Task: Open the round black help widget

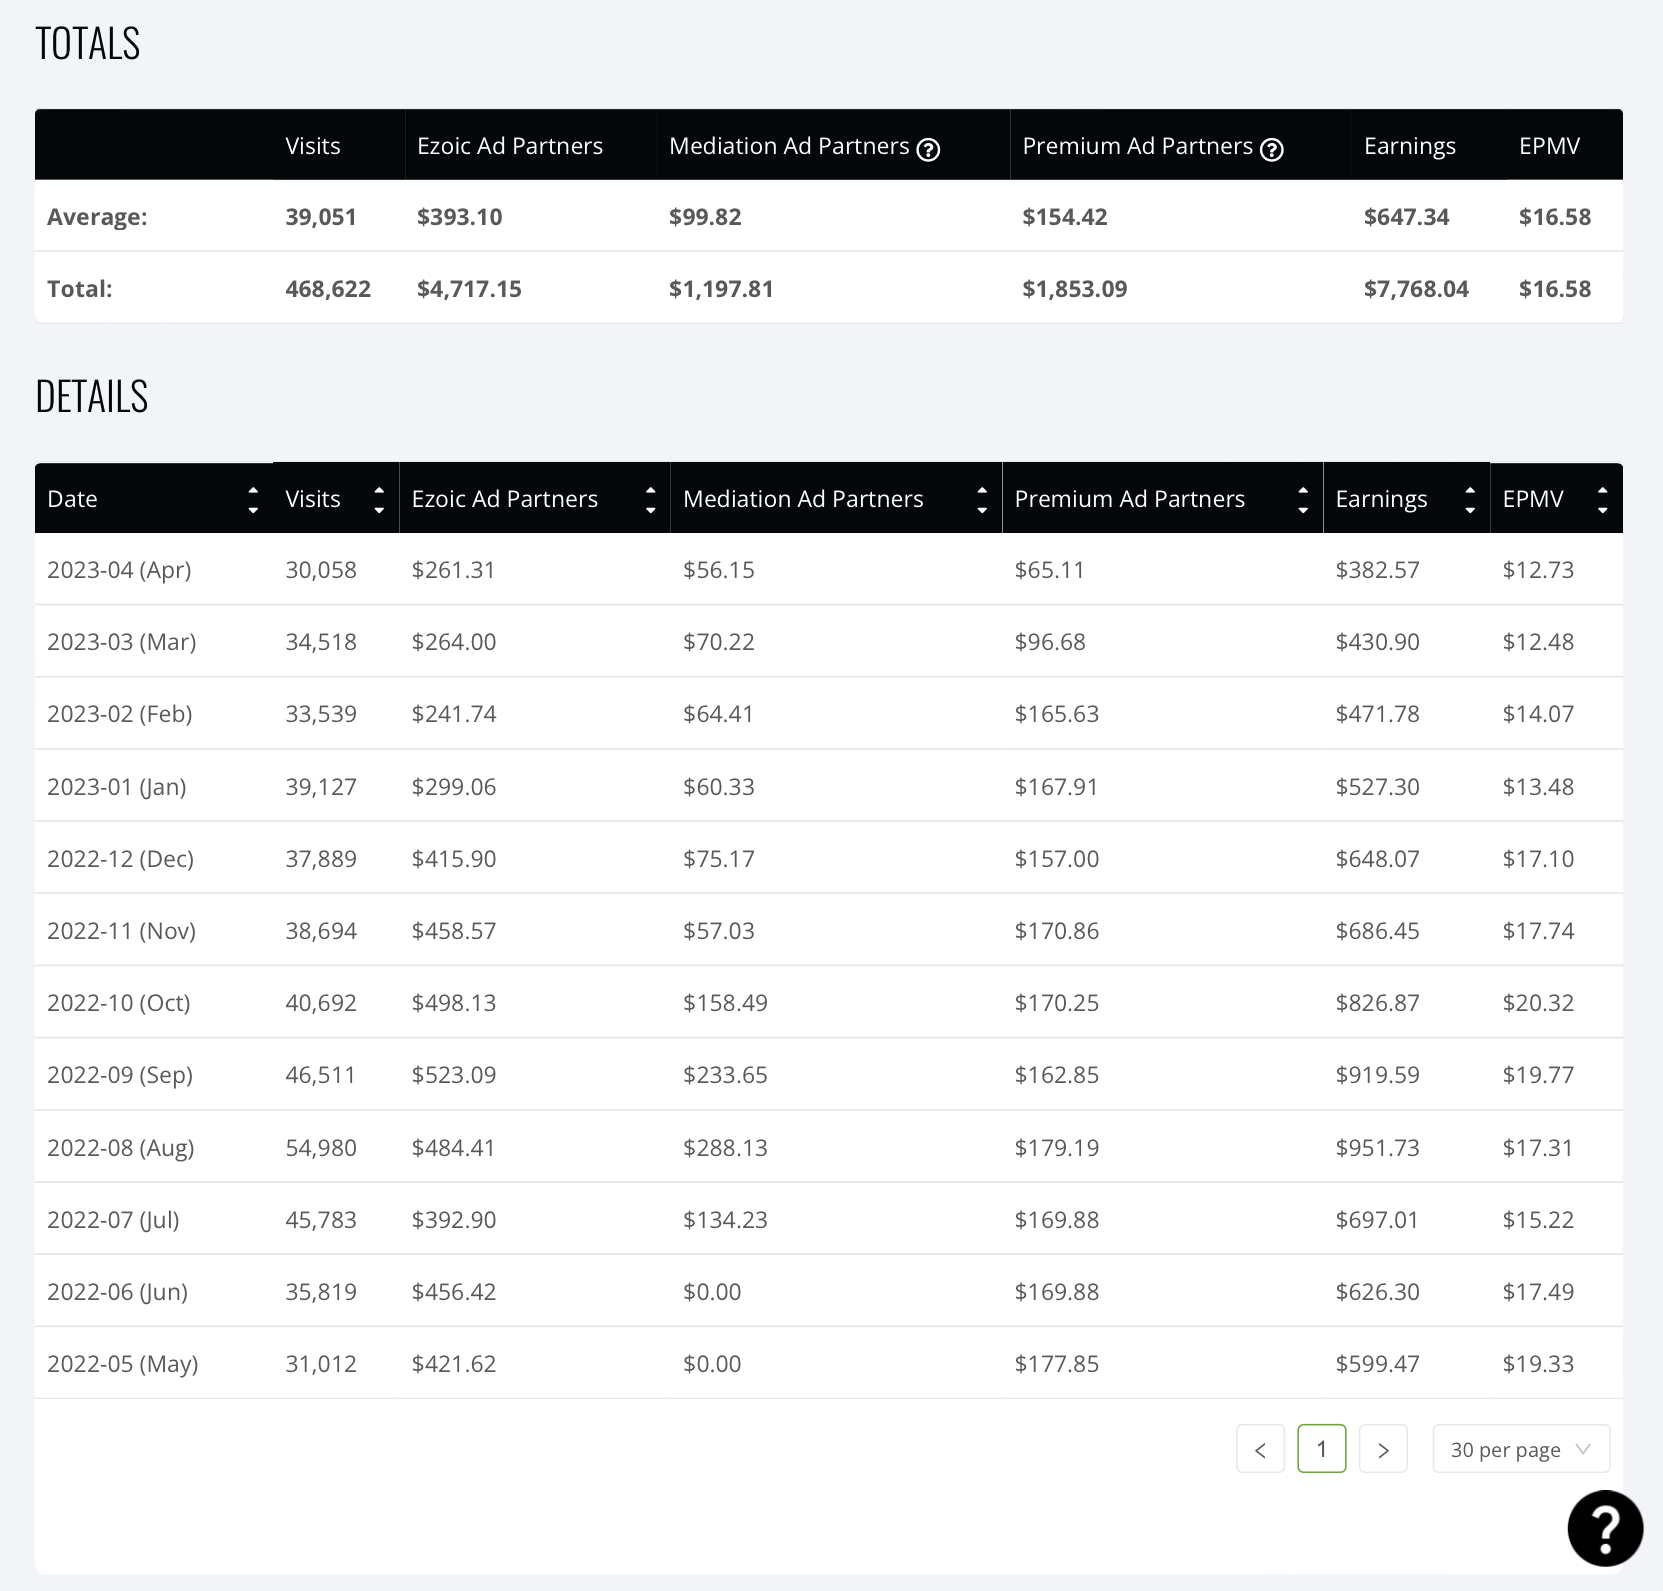Action: [x=1605, y=1528]
